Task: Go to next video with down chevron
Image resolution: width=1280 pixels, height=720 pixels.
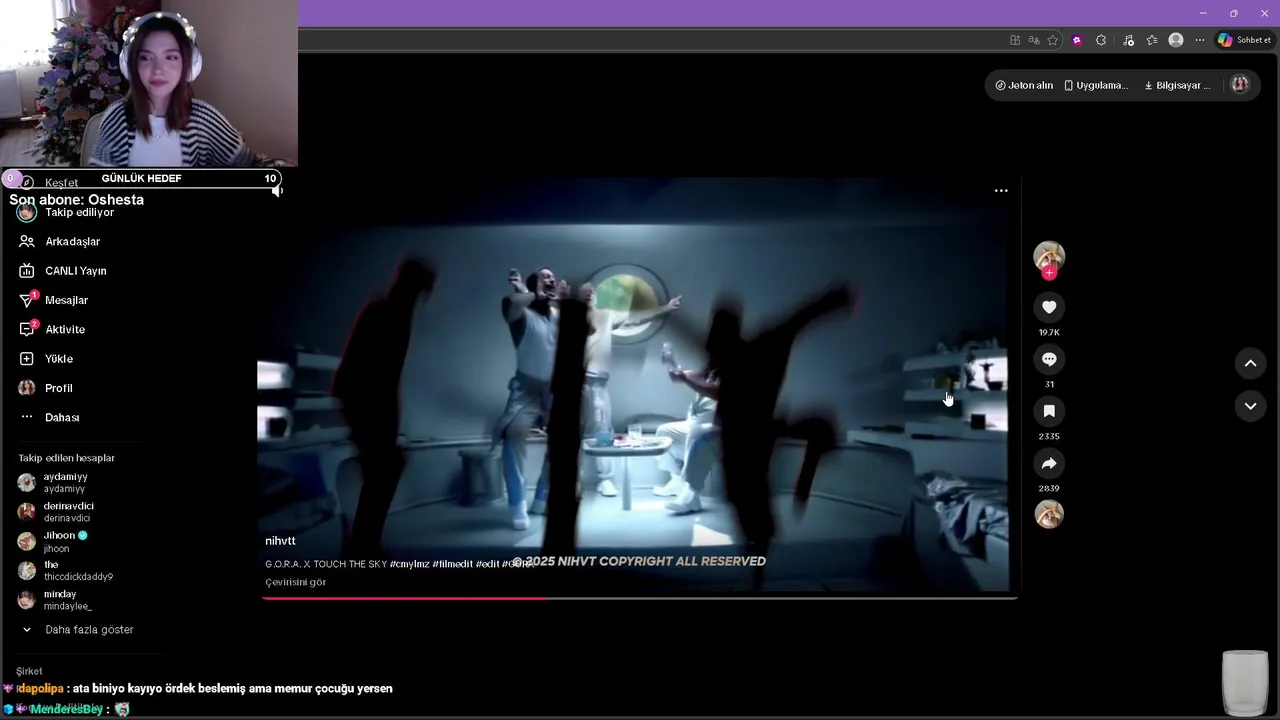Action: [1250, 406]
